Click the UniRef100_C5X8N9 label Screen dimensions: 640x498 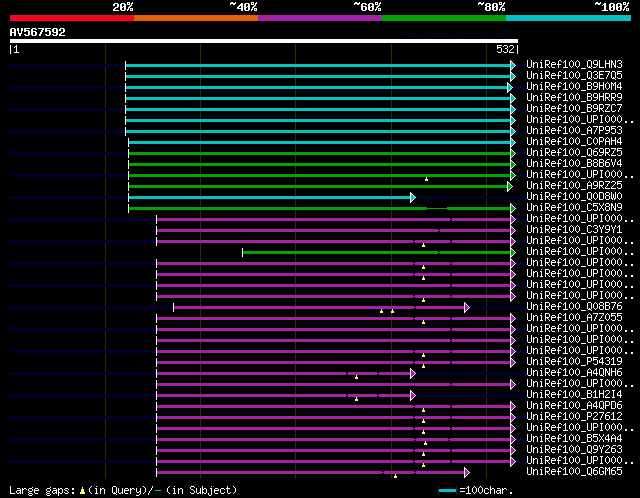(x=574, y=208)
